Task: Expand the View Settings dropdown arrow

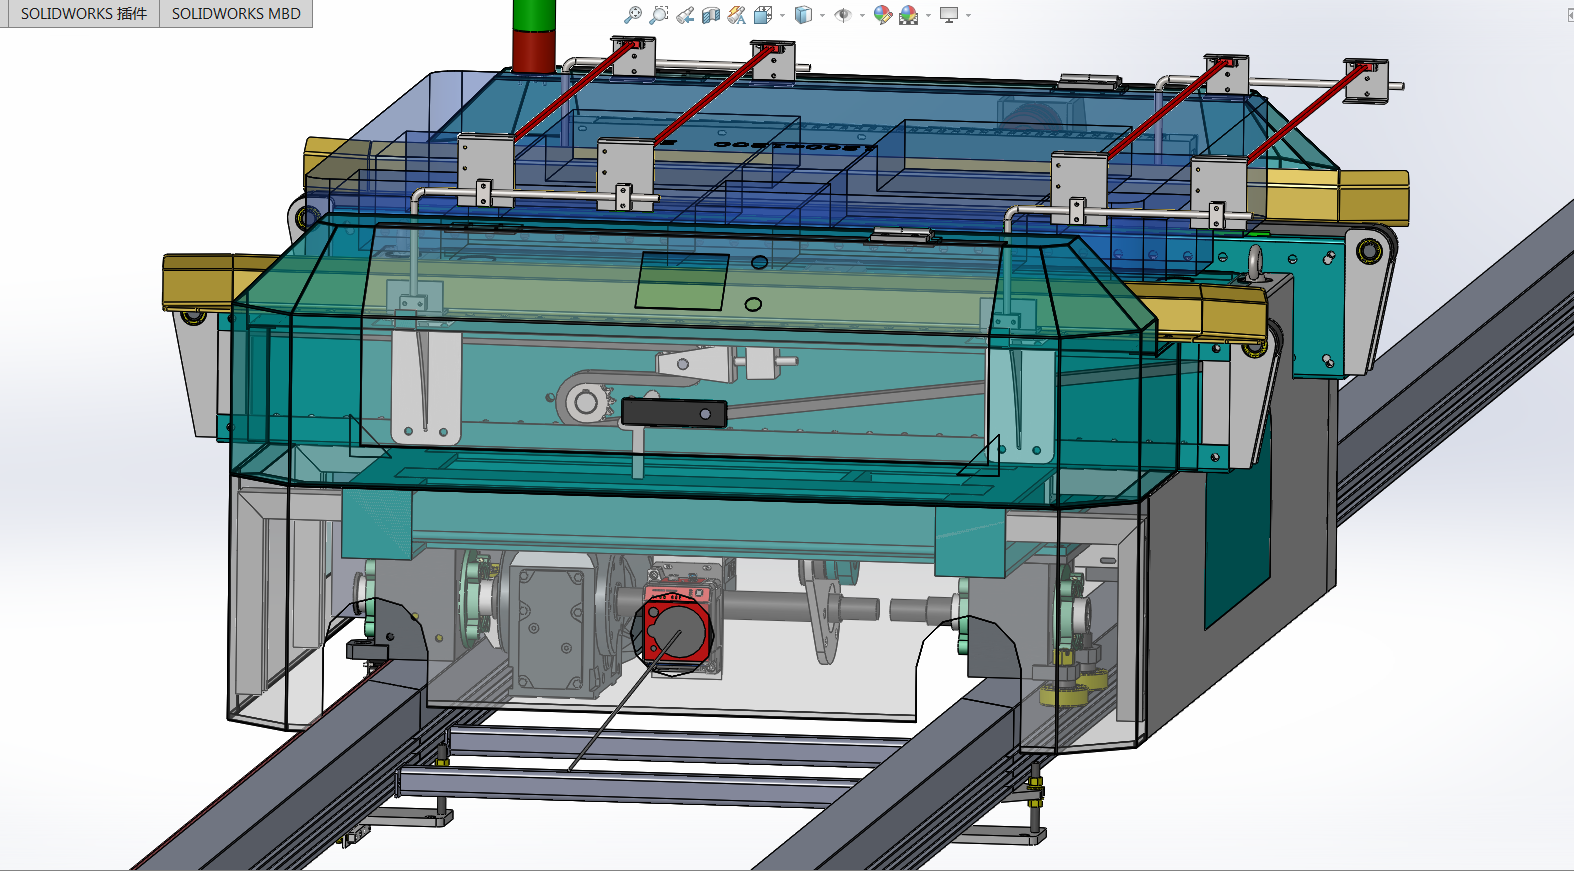Action: pos(968,15)
